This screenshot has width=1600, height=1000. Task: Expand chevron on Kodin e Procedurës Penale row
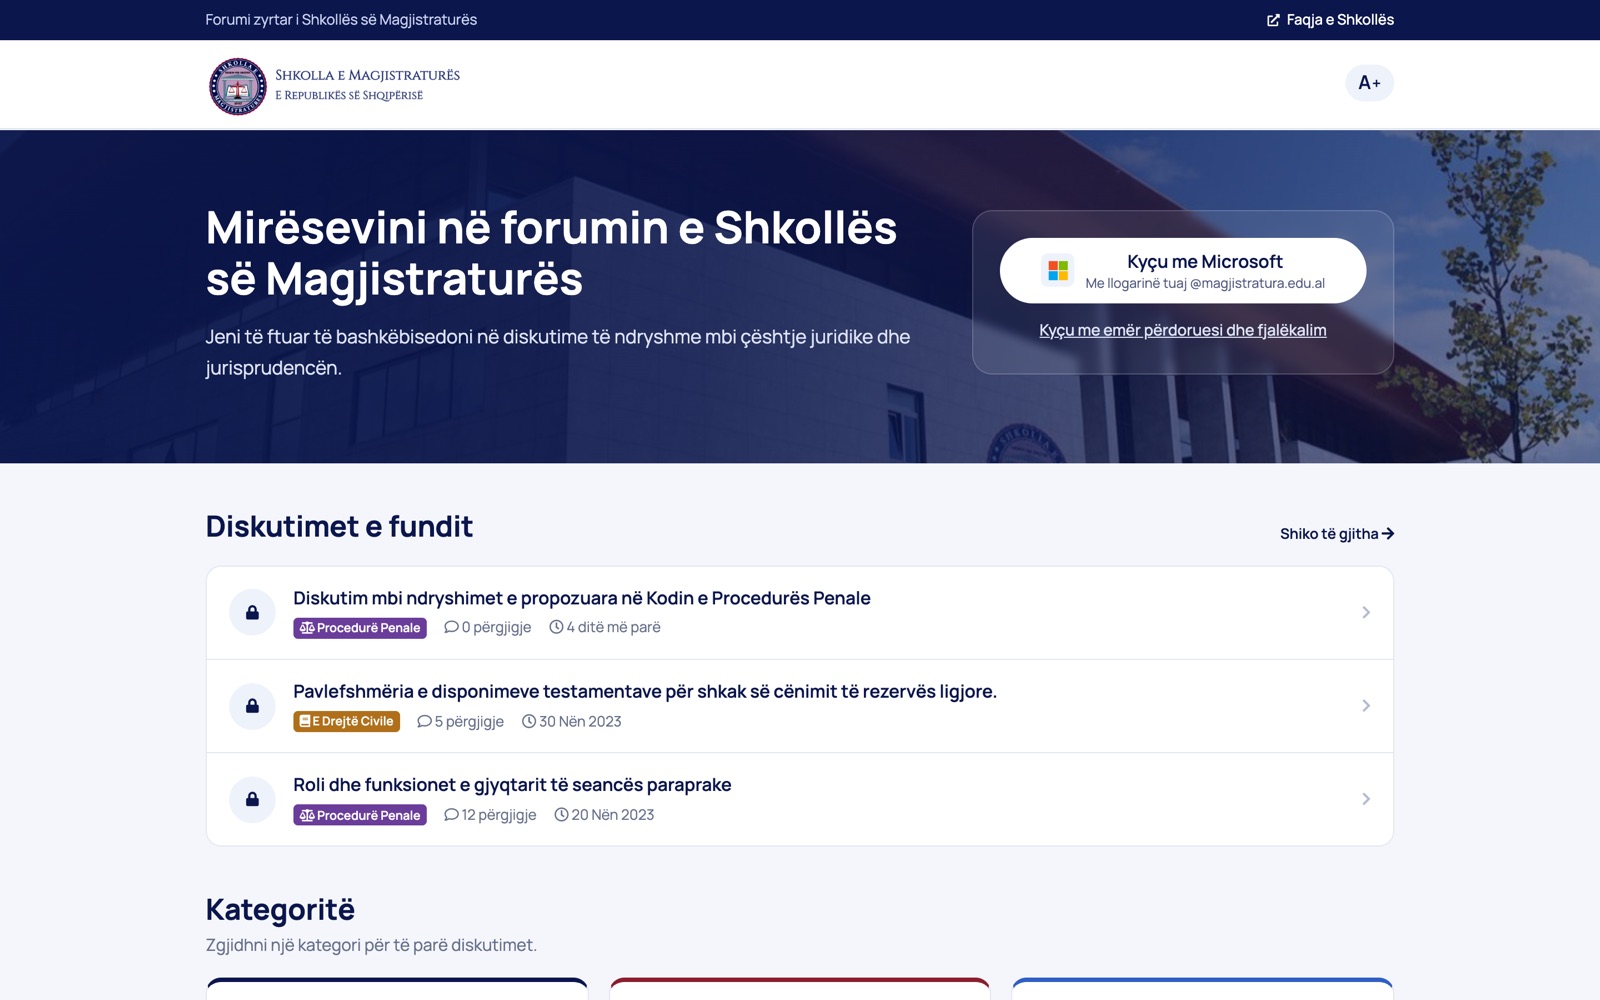(x=1366, y=612)
